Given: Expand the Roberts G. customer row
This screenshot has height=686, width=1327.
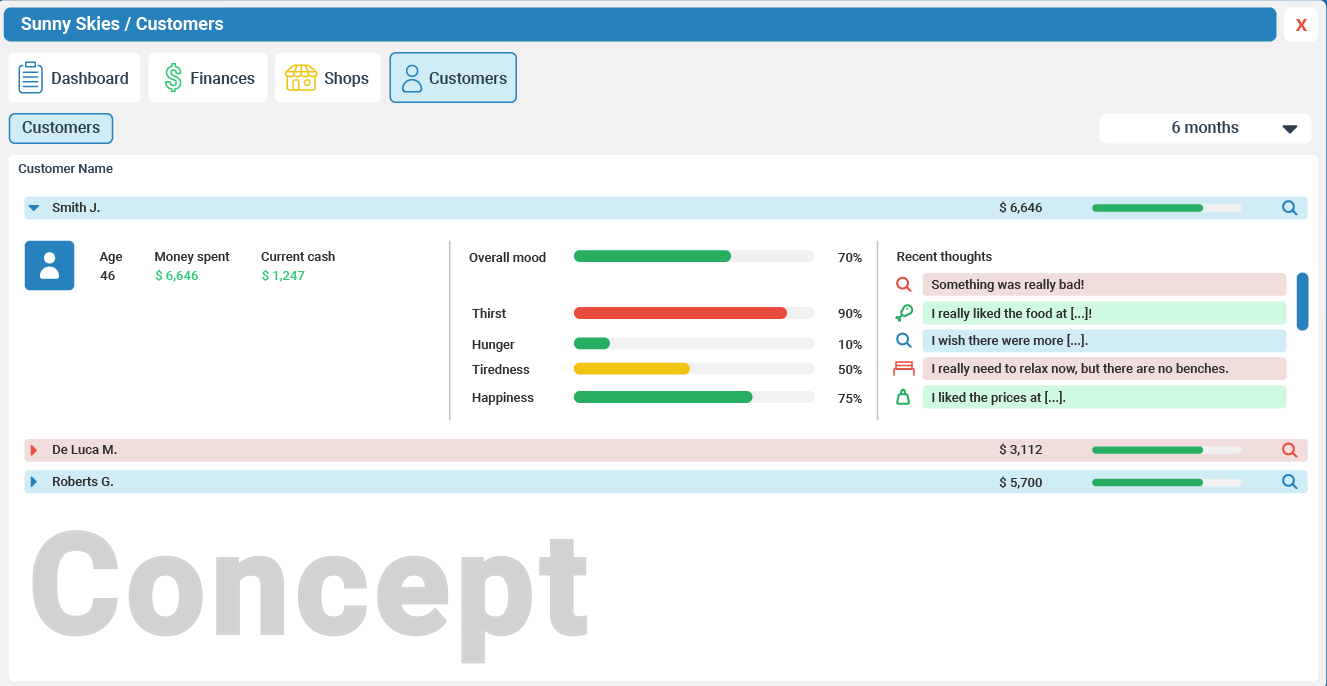Looking at the screenshot, I should (x=34, y=482).
